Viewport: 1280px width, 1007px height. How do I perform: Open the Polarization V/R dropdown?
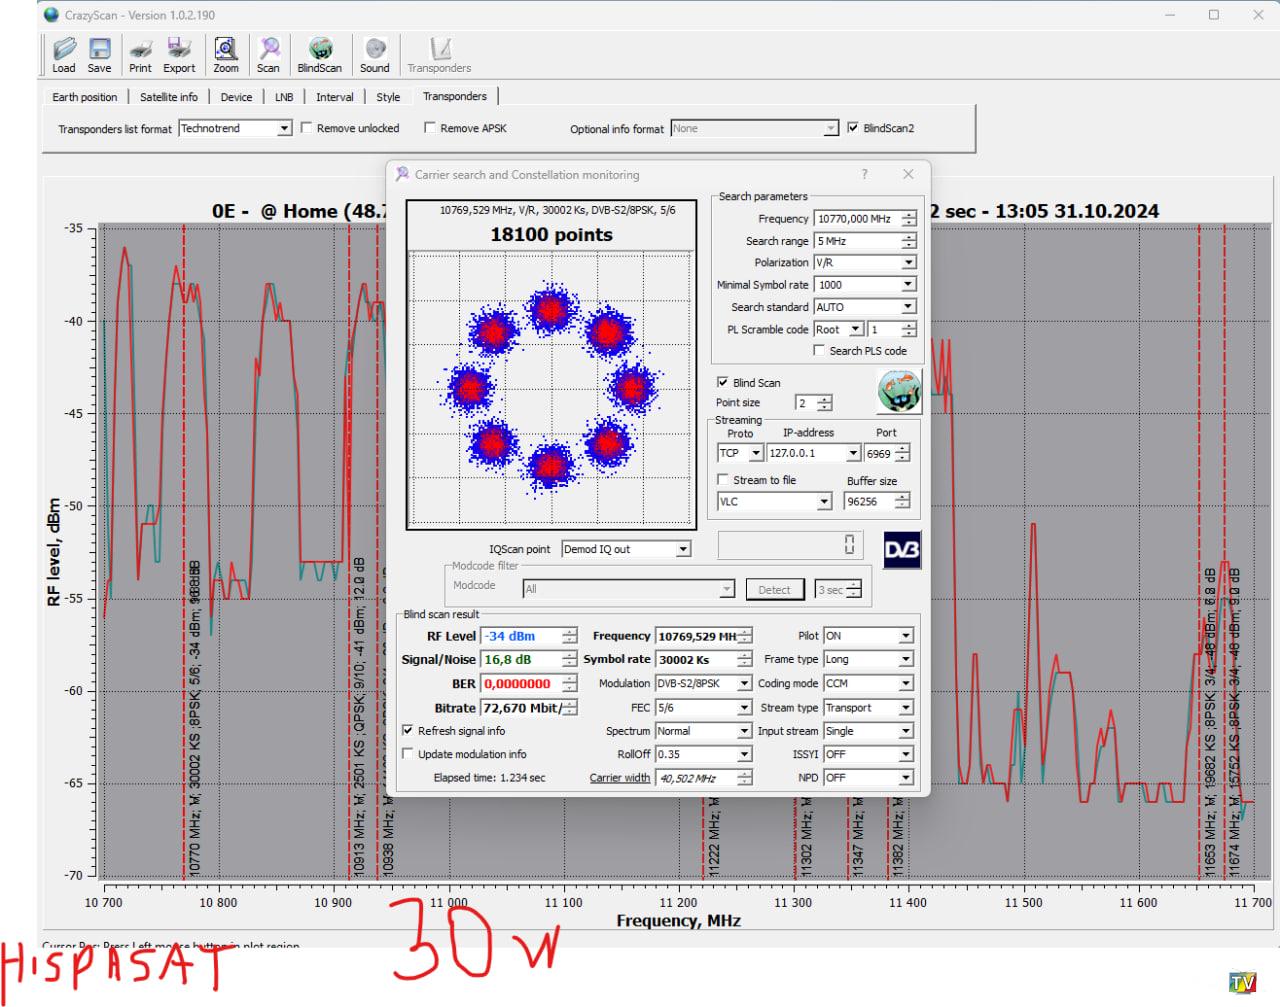(908, 263)
